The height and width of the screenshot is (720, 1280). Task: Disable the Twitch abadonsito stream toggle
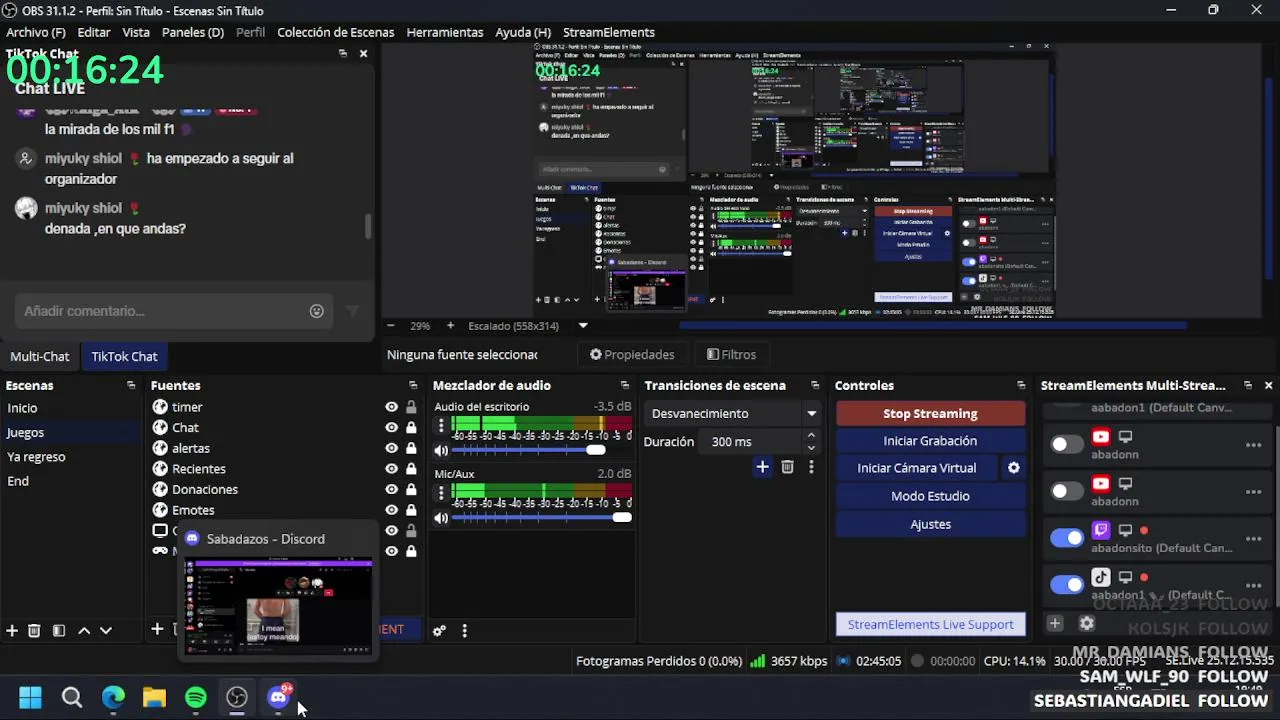click(x=1067, y=538)
